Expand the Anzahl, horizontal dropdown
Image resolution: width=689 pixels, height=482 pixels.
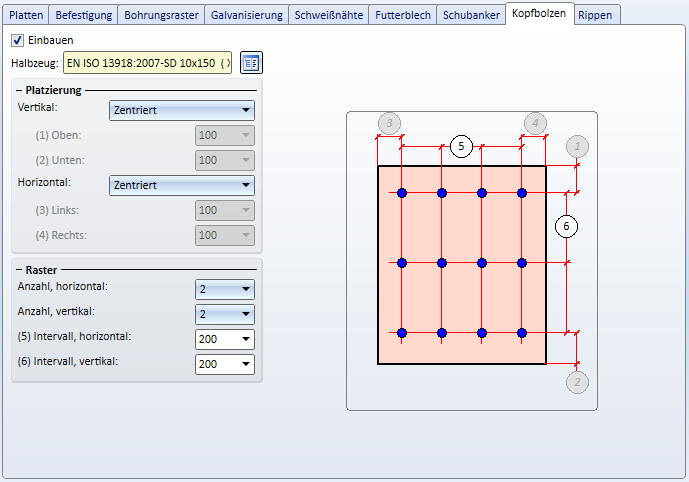pyautogui.click(x=224, y=289)
